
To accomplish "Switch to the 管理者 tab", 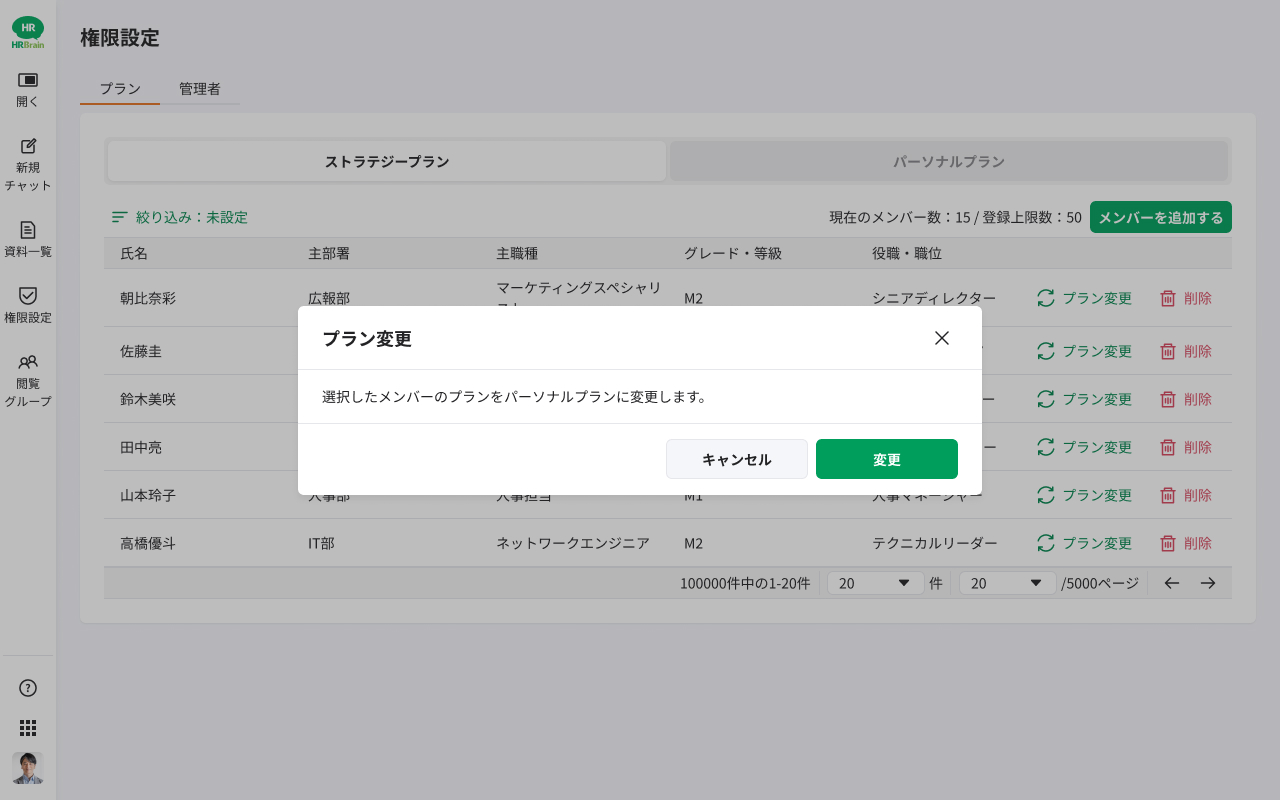I will tap(200, 89).
